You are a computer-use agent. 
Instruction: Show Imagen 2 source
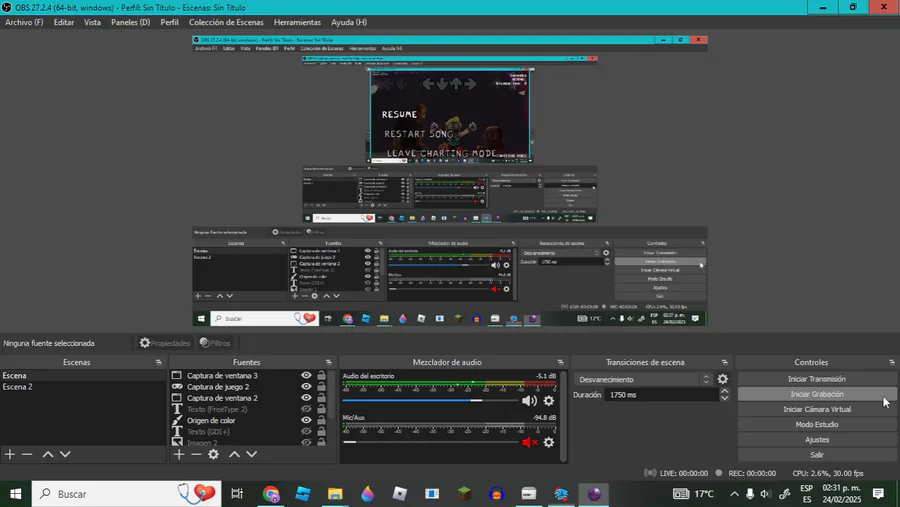[x=307, y=442]
